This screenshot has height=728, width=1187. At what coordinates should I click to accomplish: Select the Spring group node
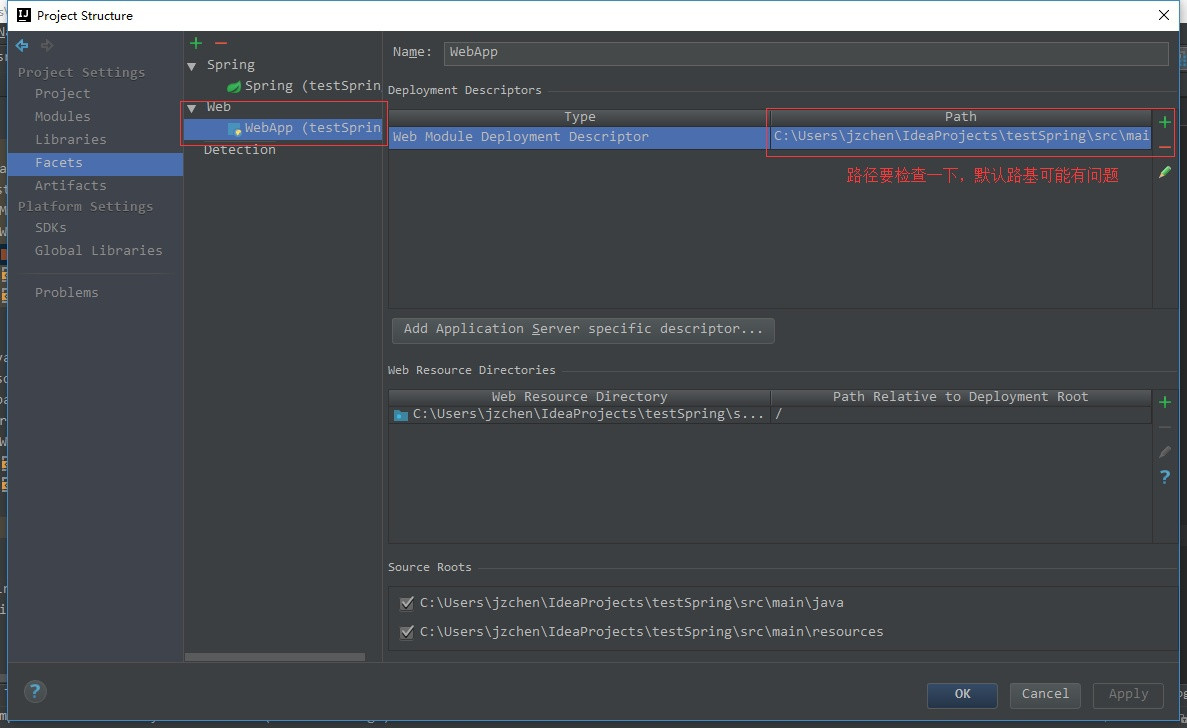231,65
